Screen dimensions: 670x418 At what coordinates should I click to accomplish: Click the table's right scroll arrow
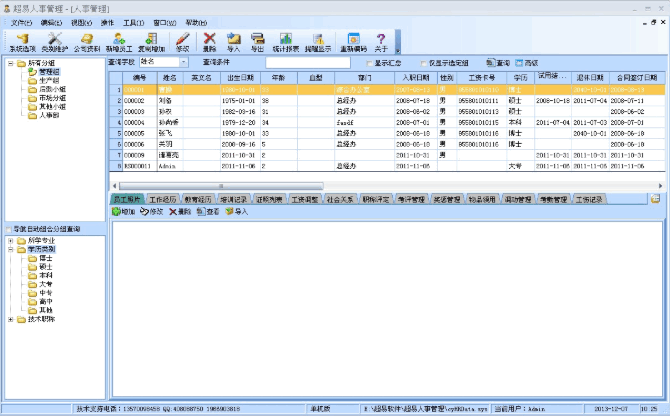click(x=660, y=186)
